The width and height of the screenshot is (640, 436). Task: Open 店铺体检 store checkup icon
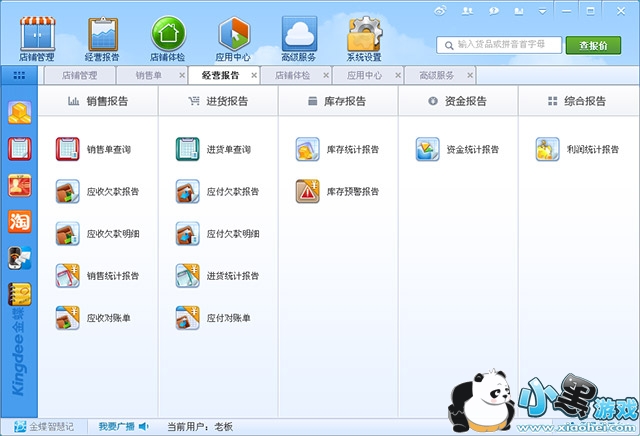[x=168, y=39]
